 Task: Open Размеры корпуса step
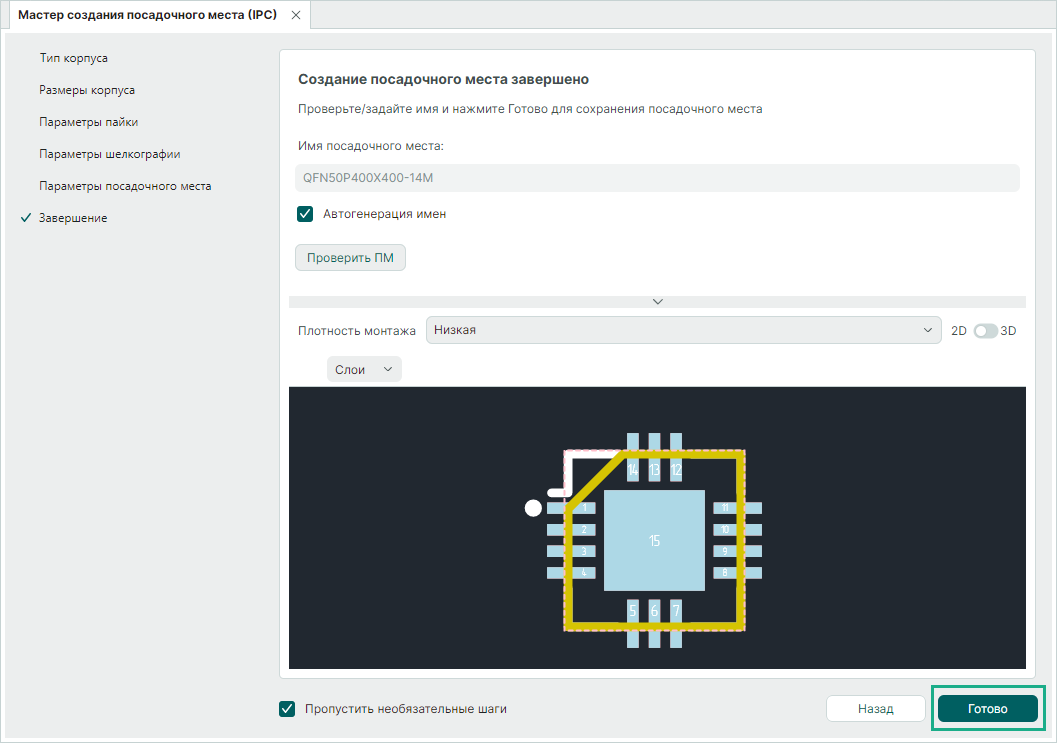click(87, 90)
